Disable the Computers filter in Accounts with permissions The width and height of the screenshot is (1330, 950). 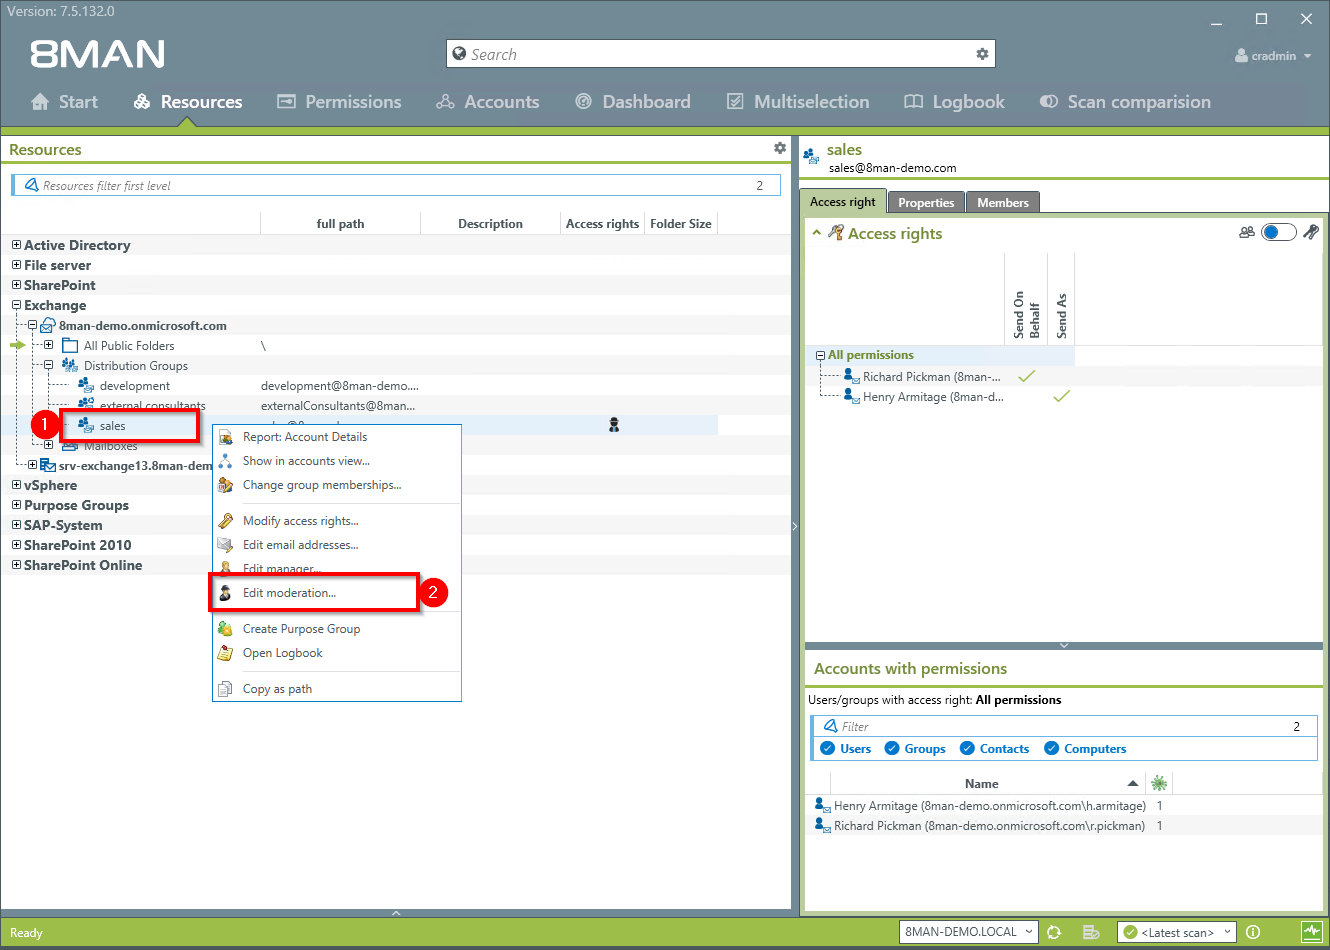tap(1050, 748)
